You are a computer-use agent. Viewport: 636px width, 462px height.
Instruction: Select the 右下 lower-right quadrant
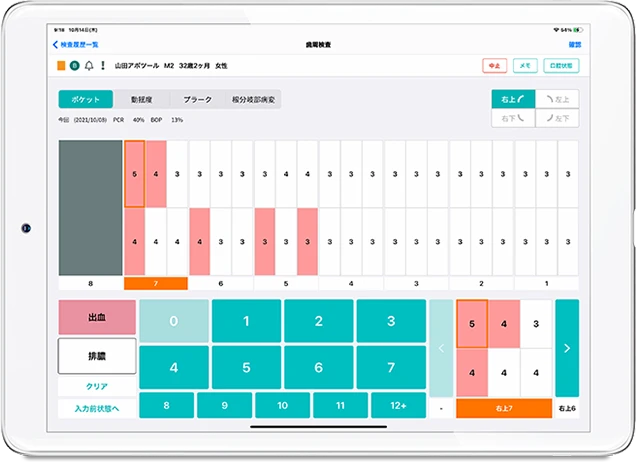[x=511, y=119]
